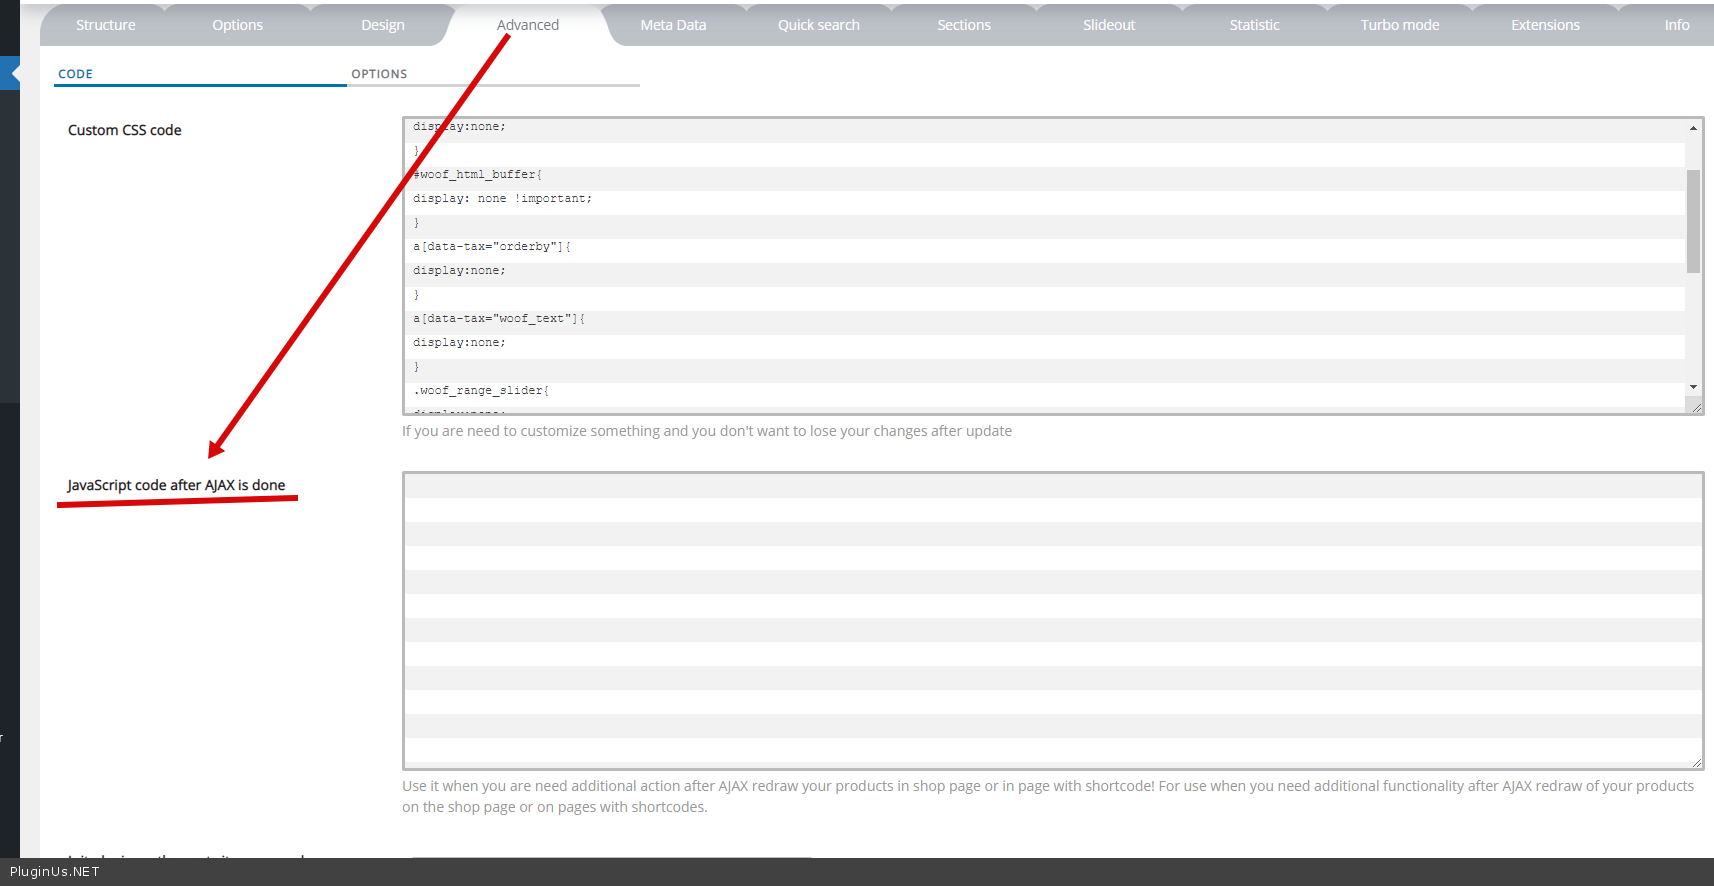Select the Meta Data tab
The image size is (1714, 886).
(x=673, y=25)
